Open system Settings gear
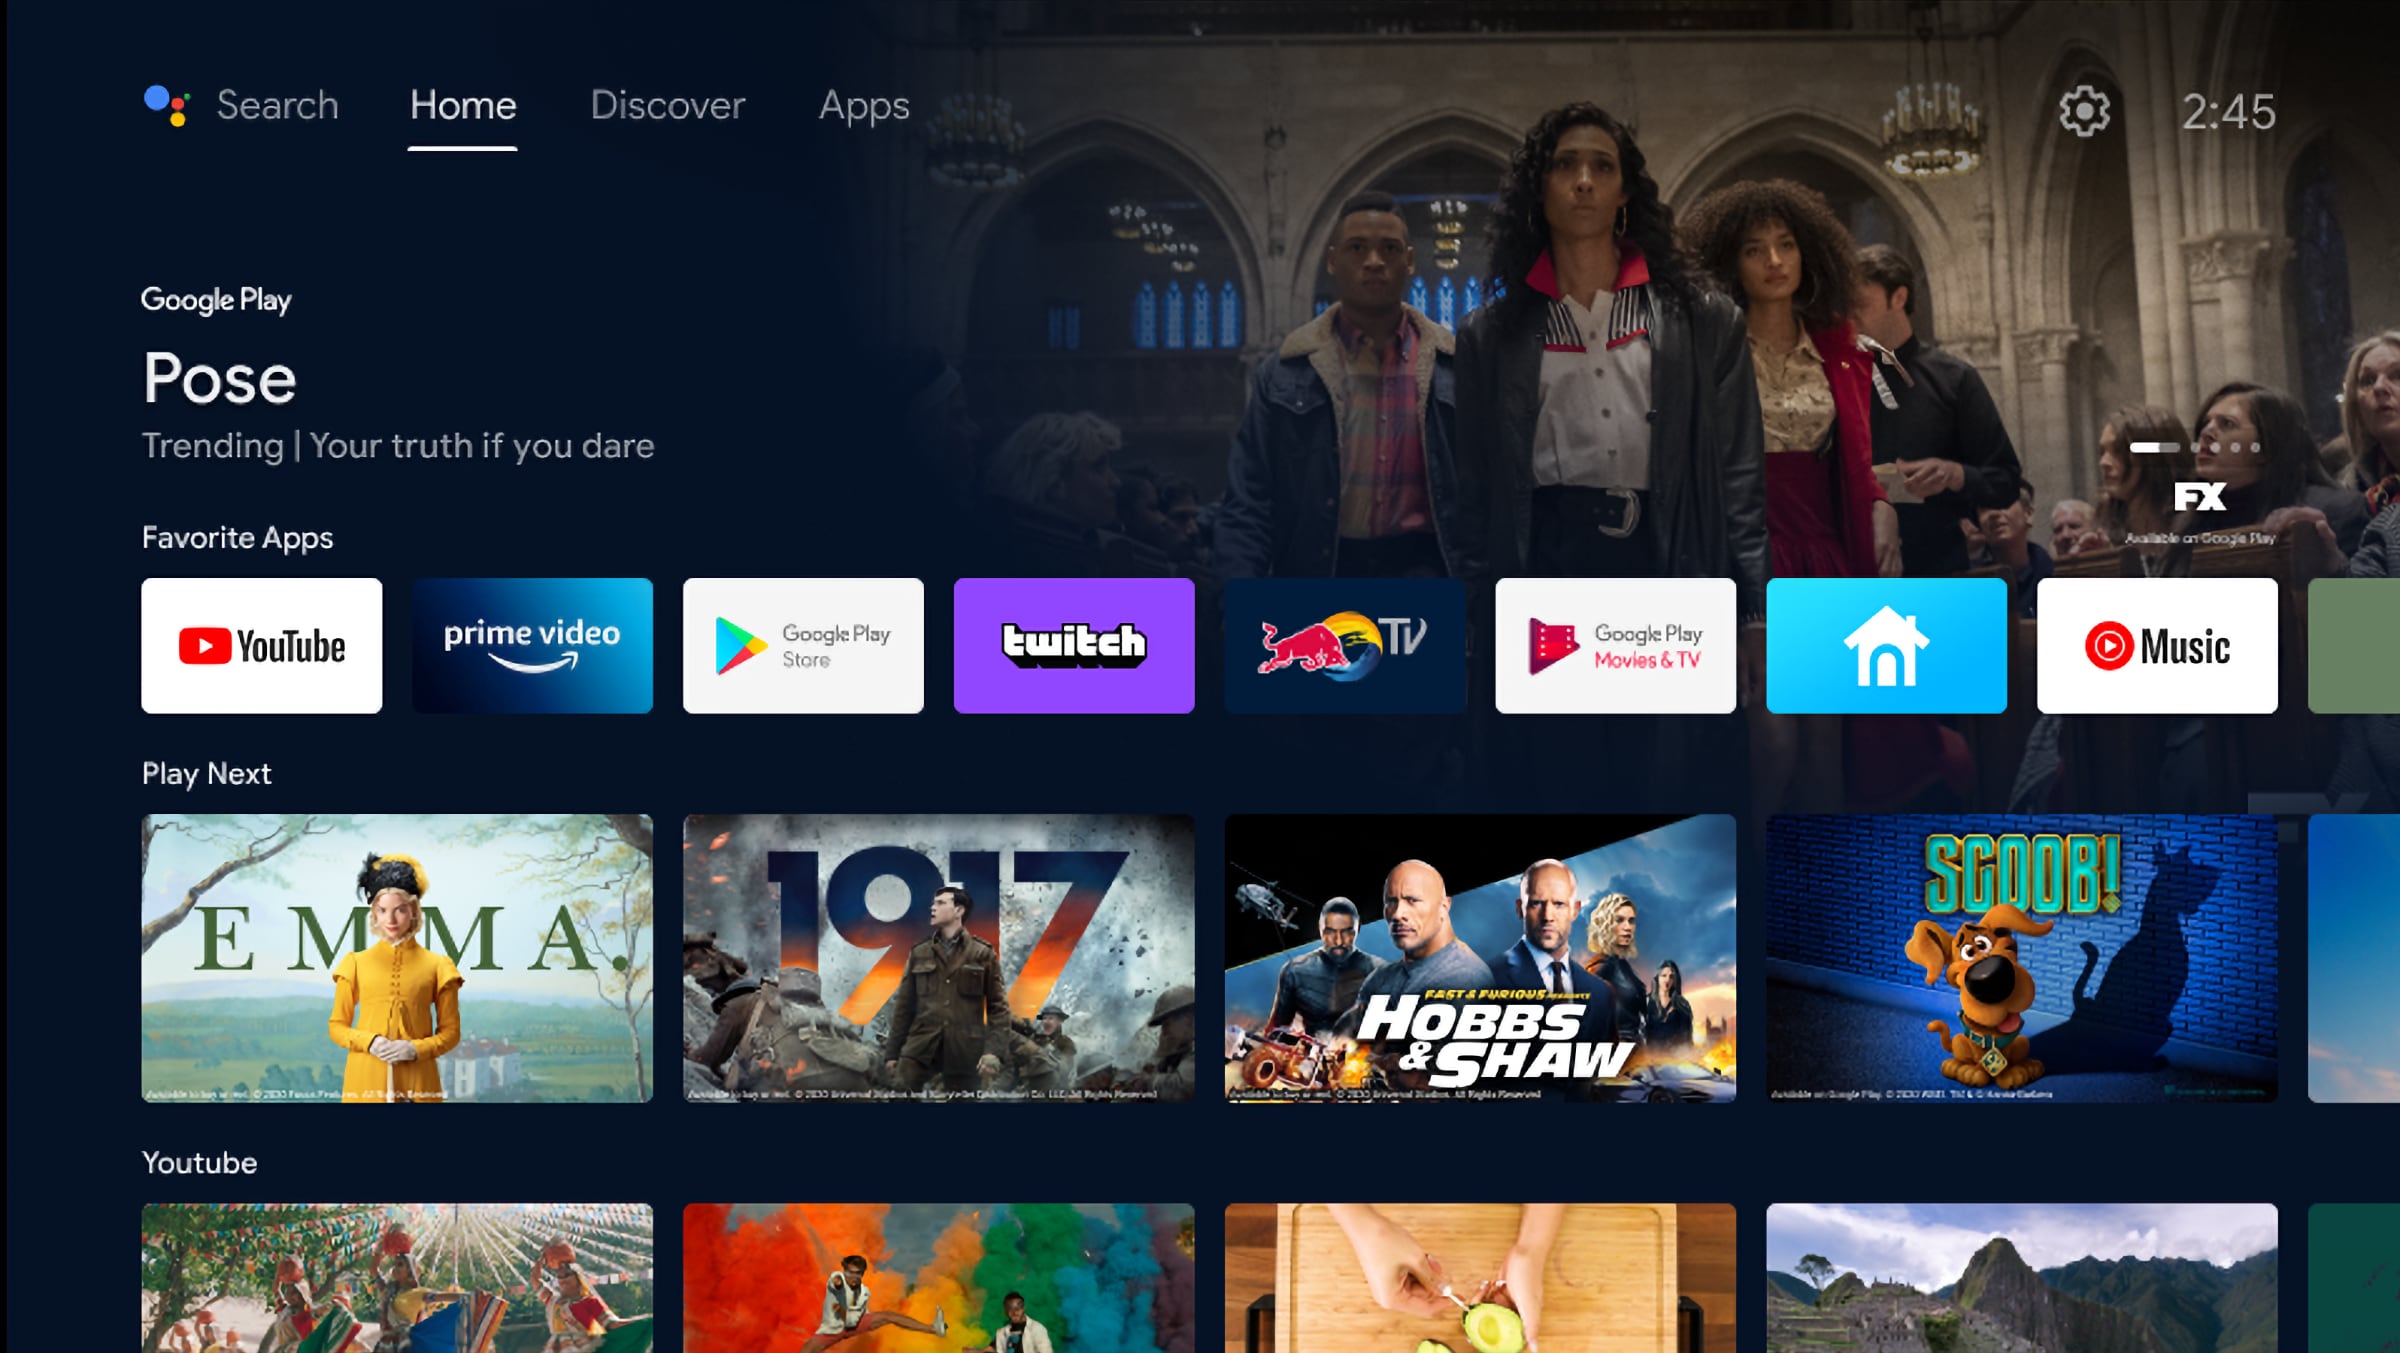Viewport: 2400px width, 1353px height. tap(2084, 109)
